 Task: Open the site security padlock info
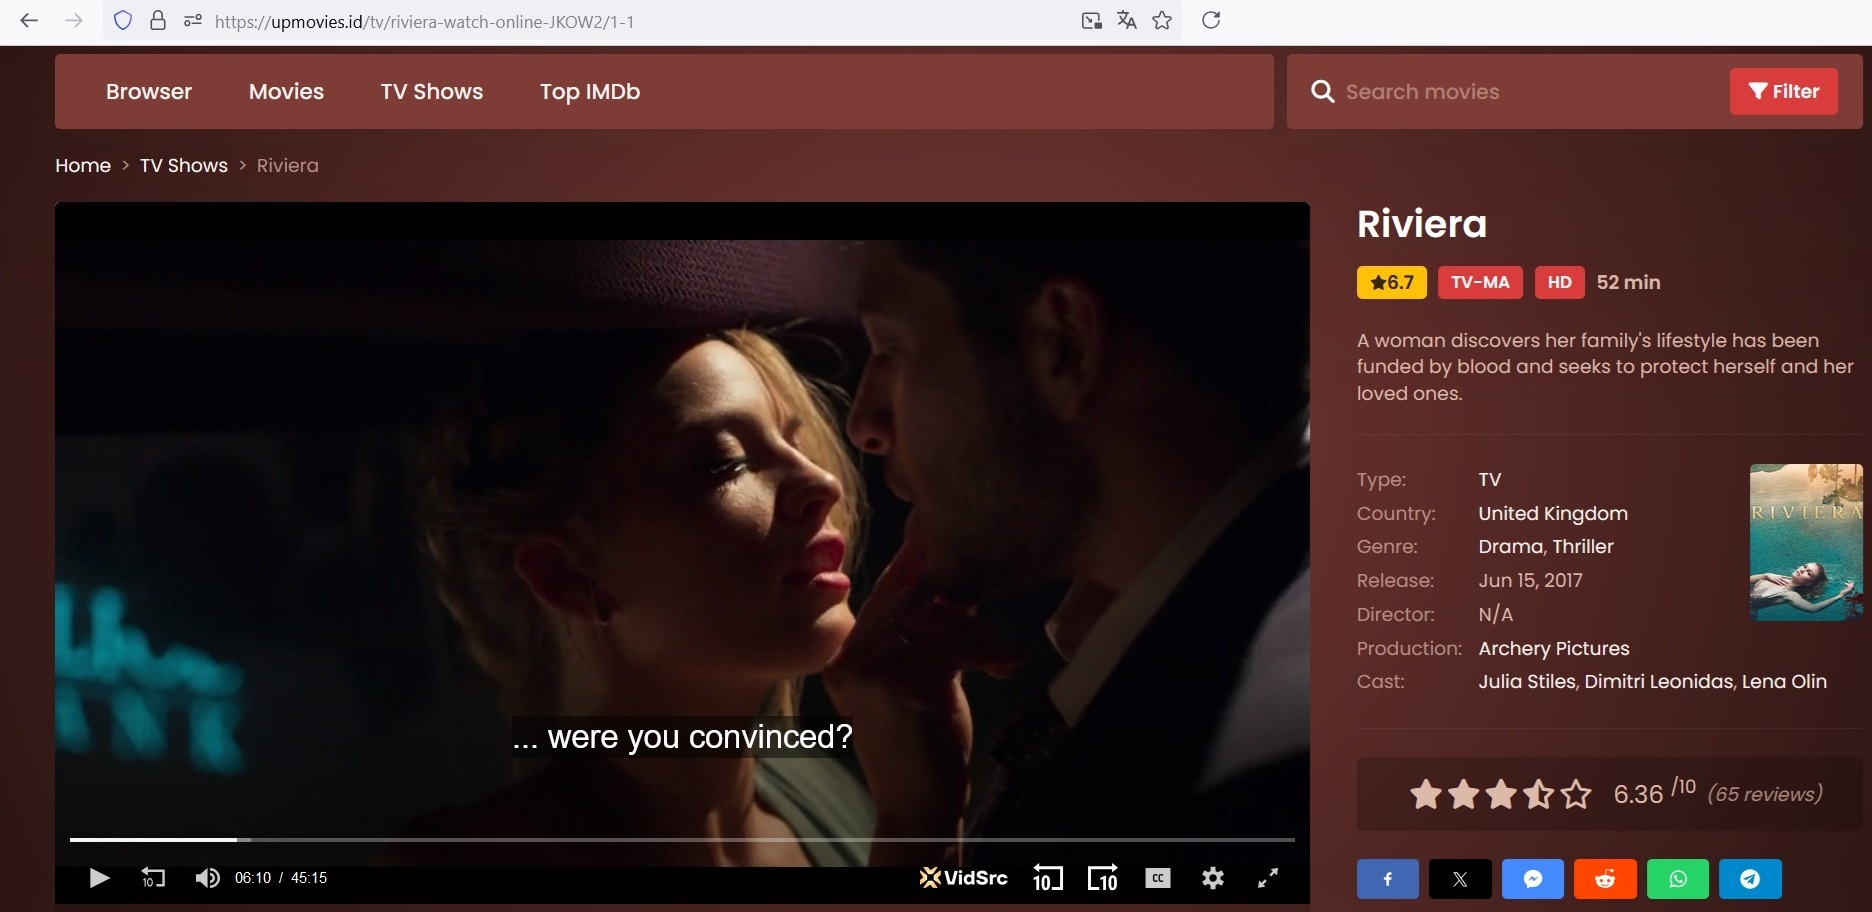click(158, 21)
